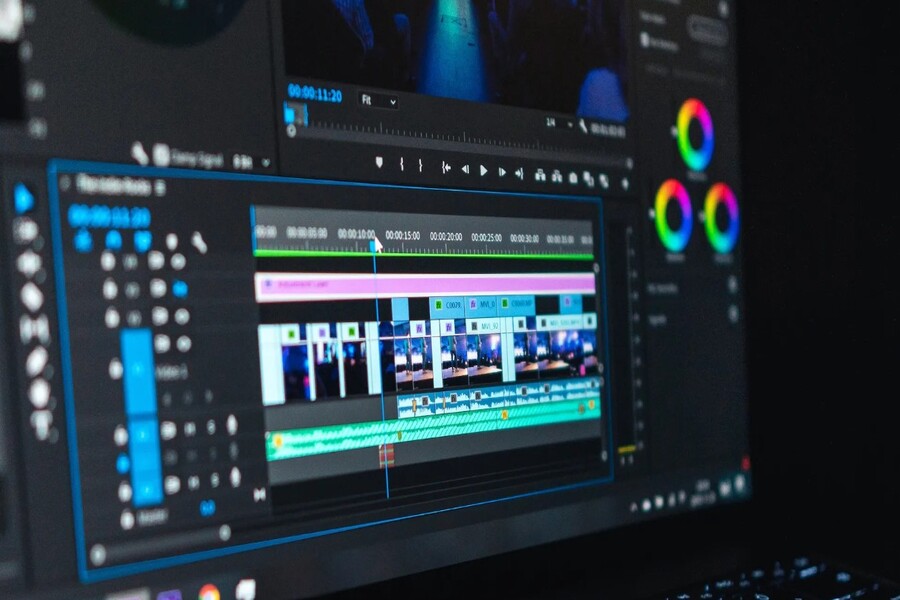
Task: Open the Program monitor settings wrench icon
Action: (586, 124)
